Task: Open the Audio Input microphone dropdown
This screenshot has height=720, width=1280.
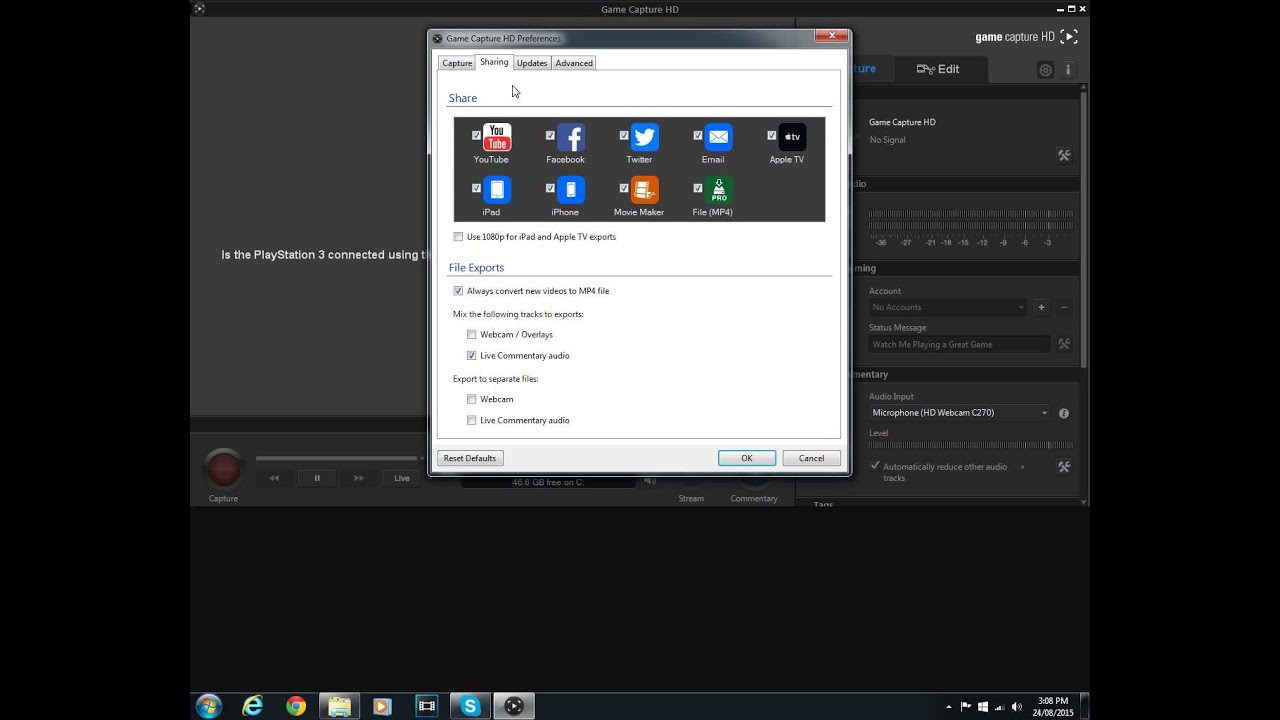Action: (960, 413)
